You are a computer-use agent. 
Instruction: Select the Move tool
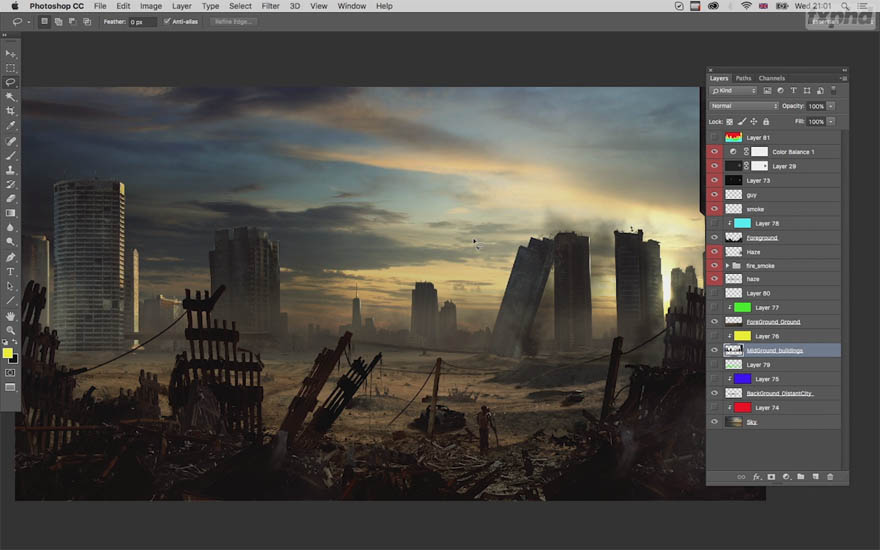tap(10, 54)
